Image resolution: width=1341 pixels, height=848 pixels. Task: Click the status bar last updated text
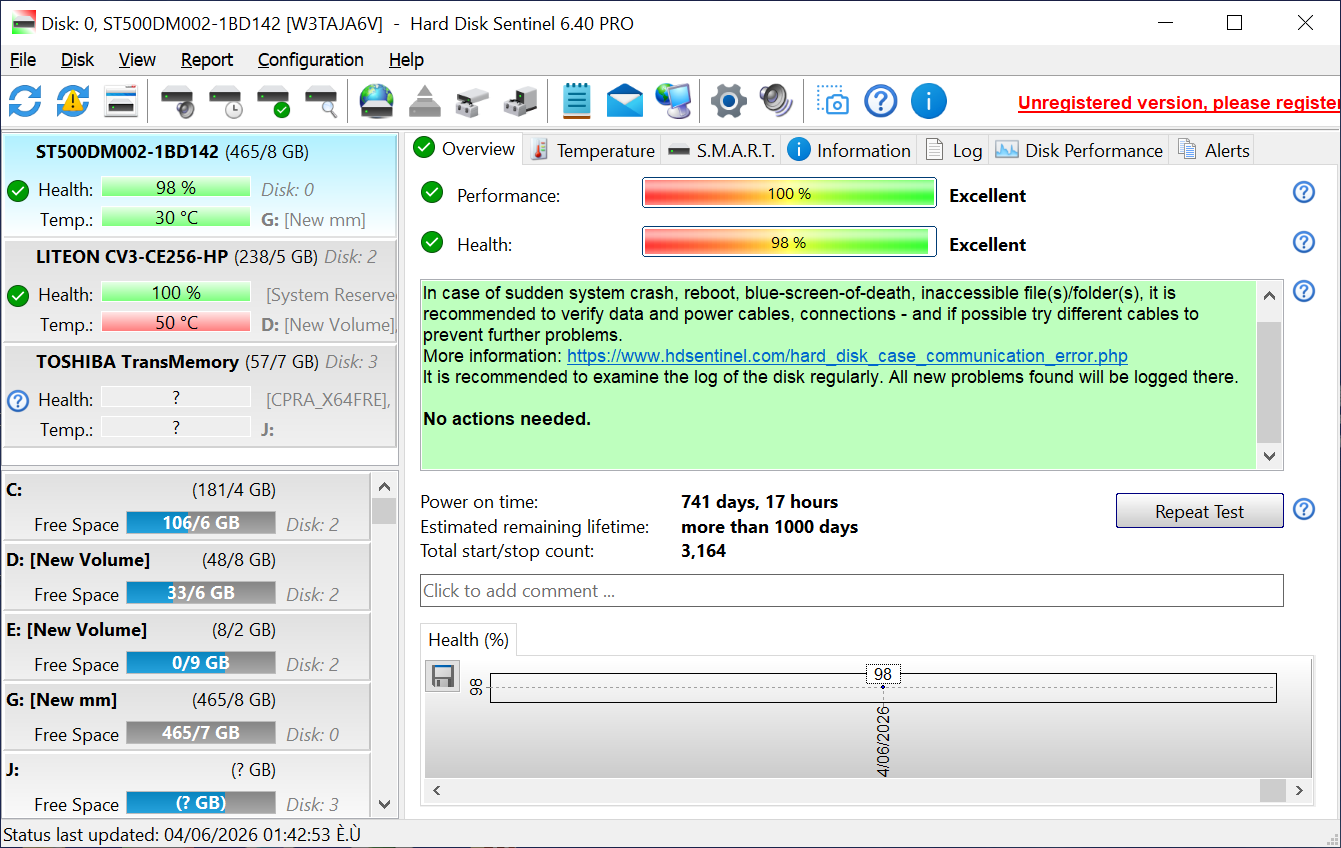pos(181,835)
